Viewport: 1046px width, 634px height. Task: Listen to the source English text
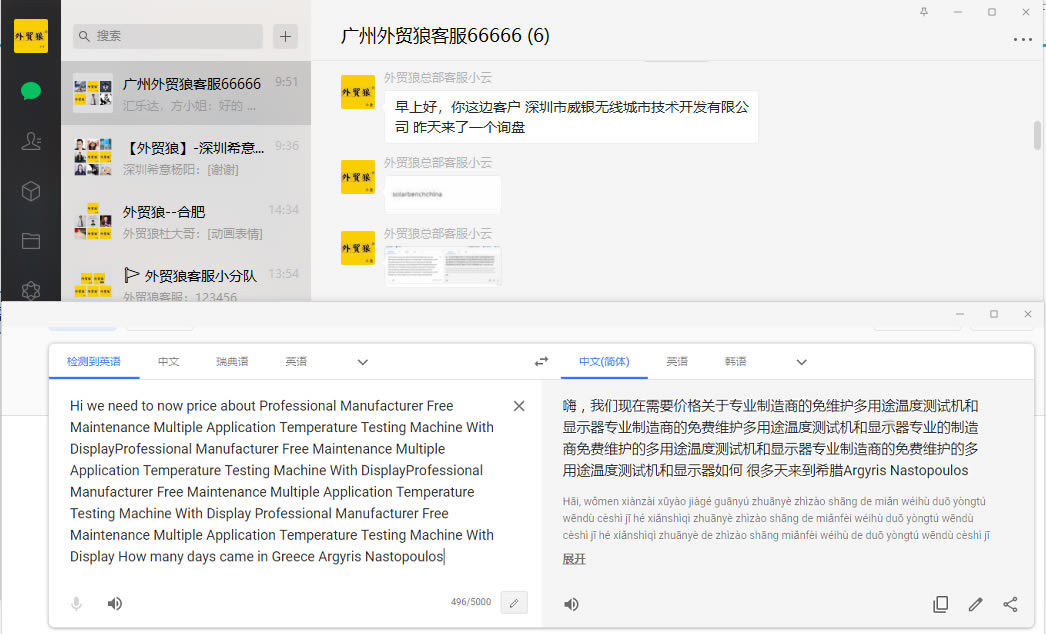(x=115, y=604)
